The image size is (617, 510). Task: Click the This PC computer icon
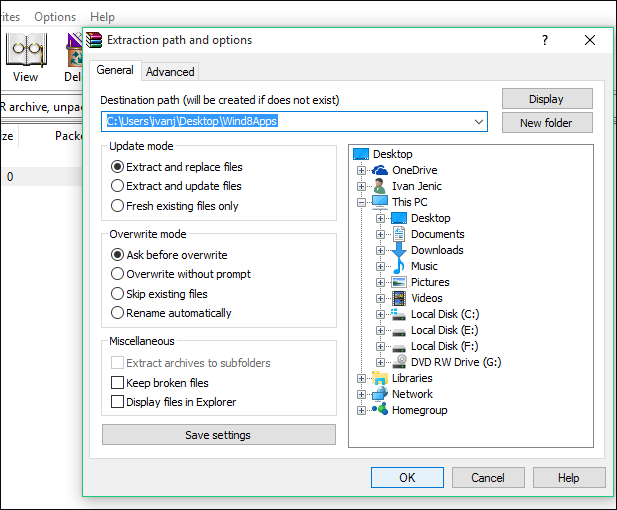coord(380,202)
